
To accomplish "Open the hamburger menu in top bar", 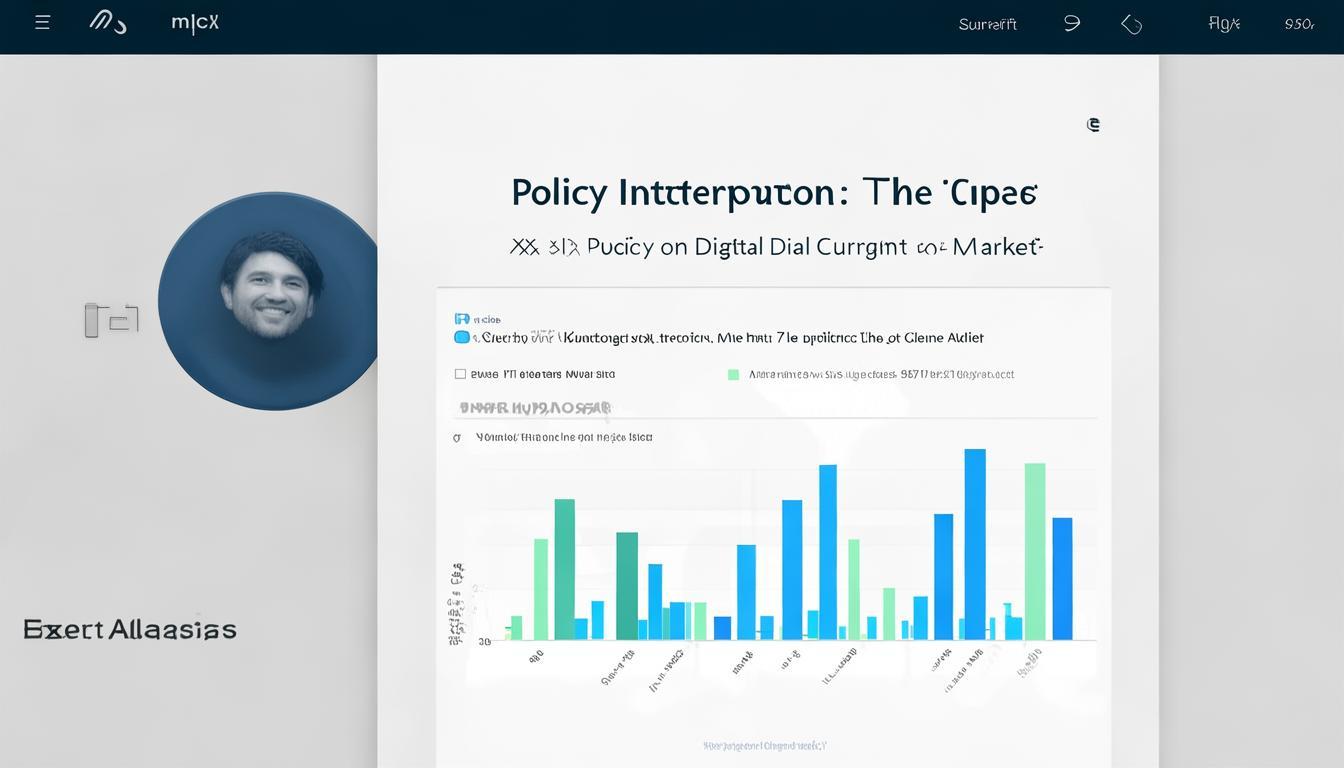I will point(42,23).
